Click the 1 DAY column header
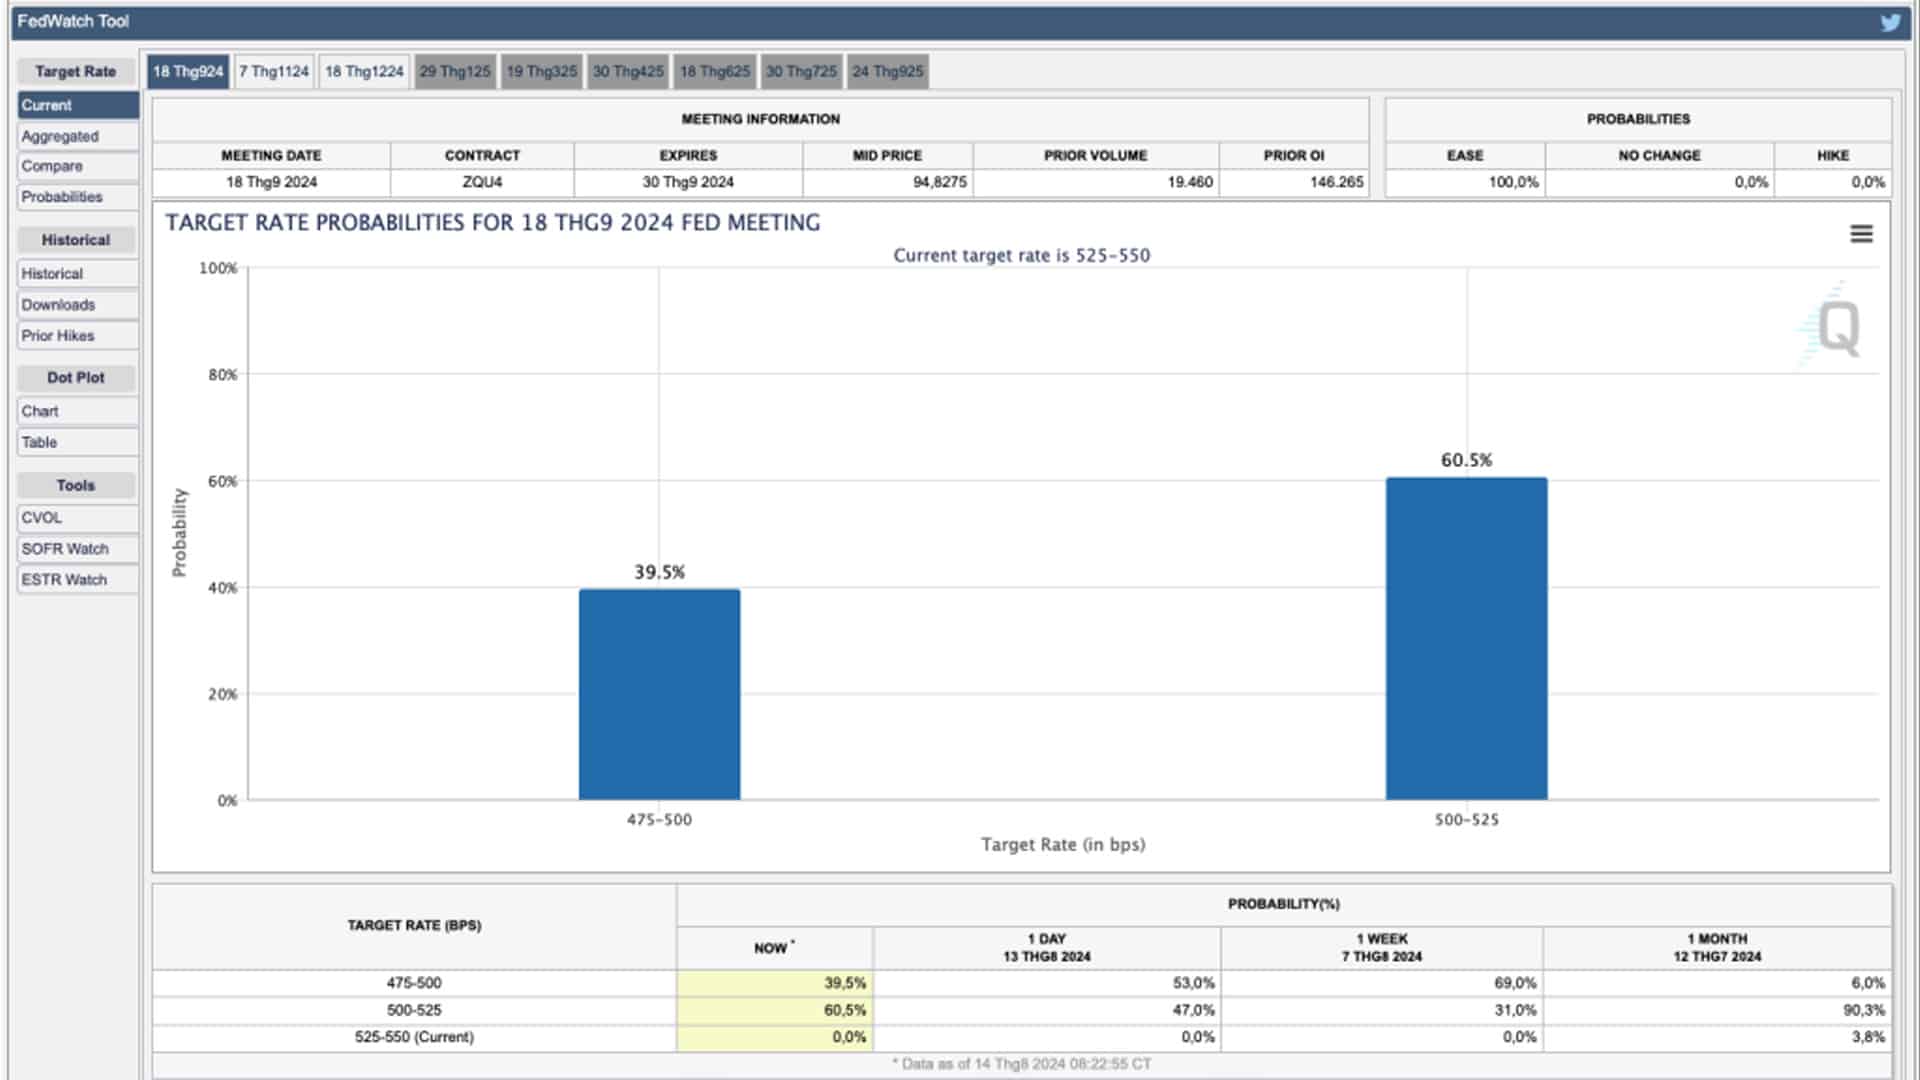This screenshot has width=1920, height=1080. click(x=1047, y=948)
